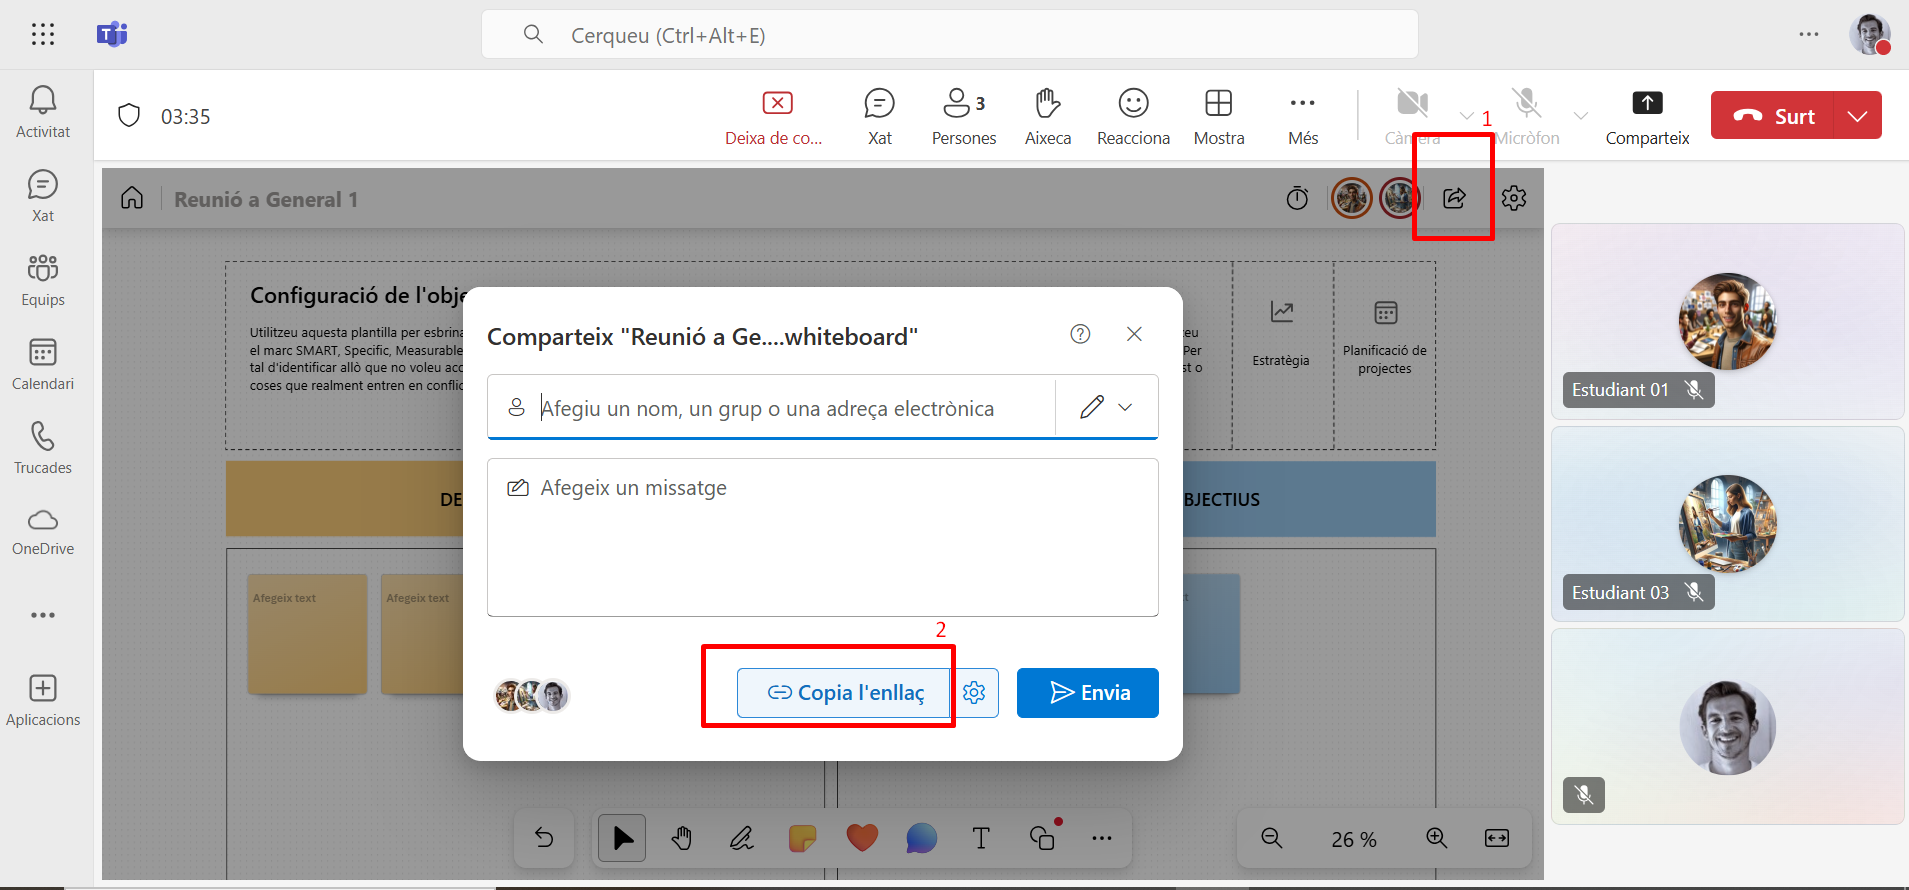This screenshot has width=1909, height=890.
Task: Select the whiteboard pen tool
Action: click(741, 838)
